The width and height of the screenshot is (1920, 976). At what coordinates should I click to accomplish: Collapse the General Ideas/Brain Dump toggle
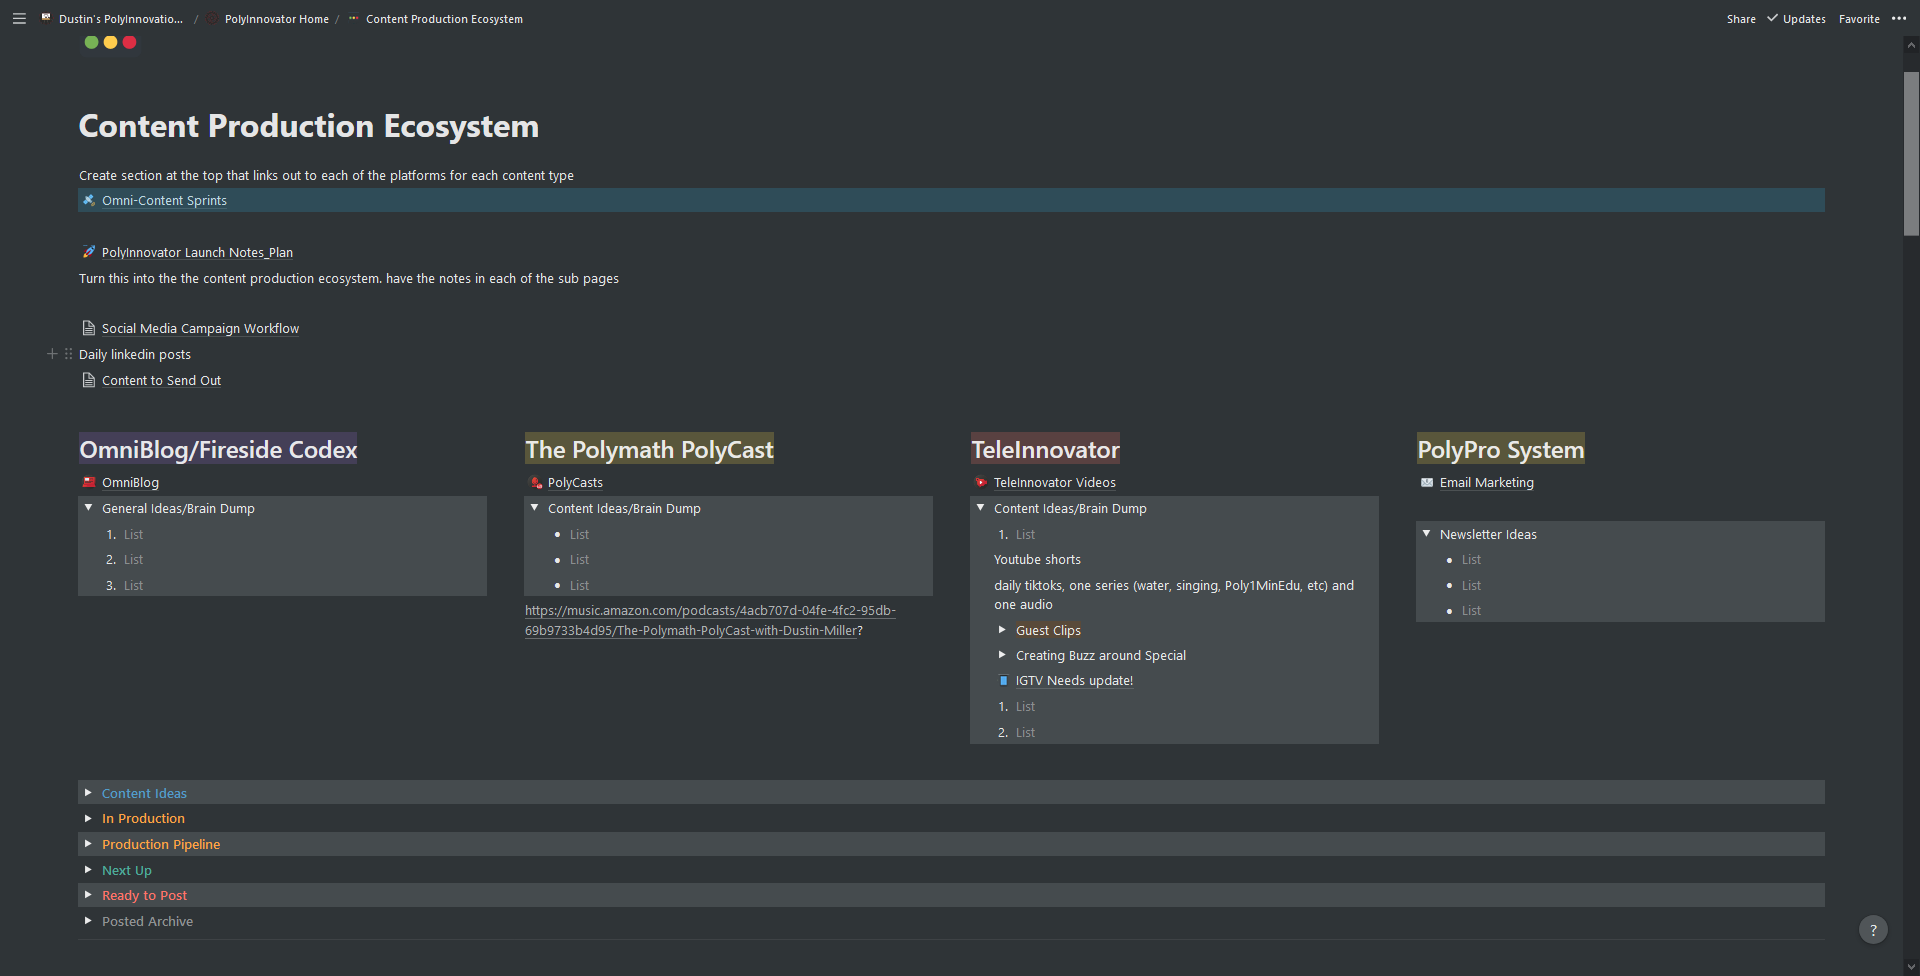88,507
